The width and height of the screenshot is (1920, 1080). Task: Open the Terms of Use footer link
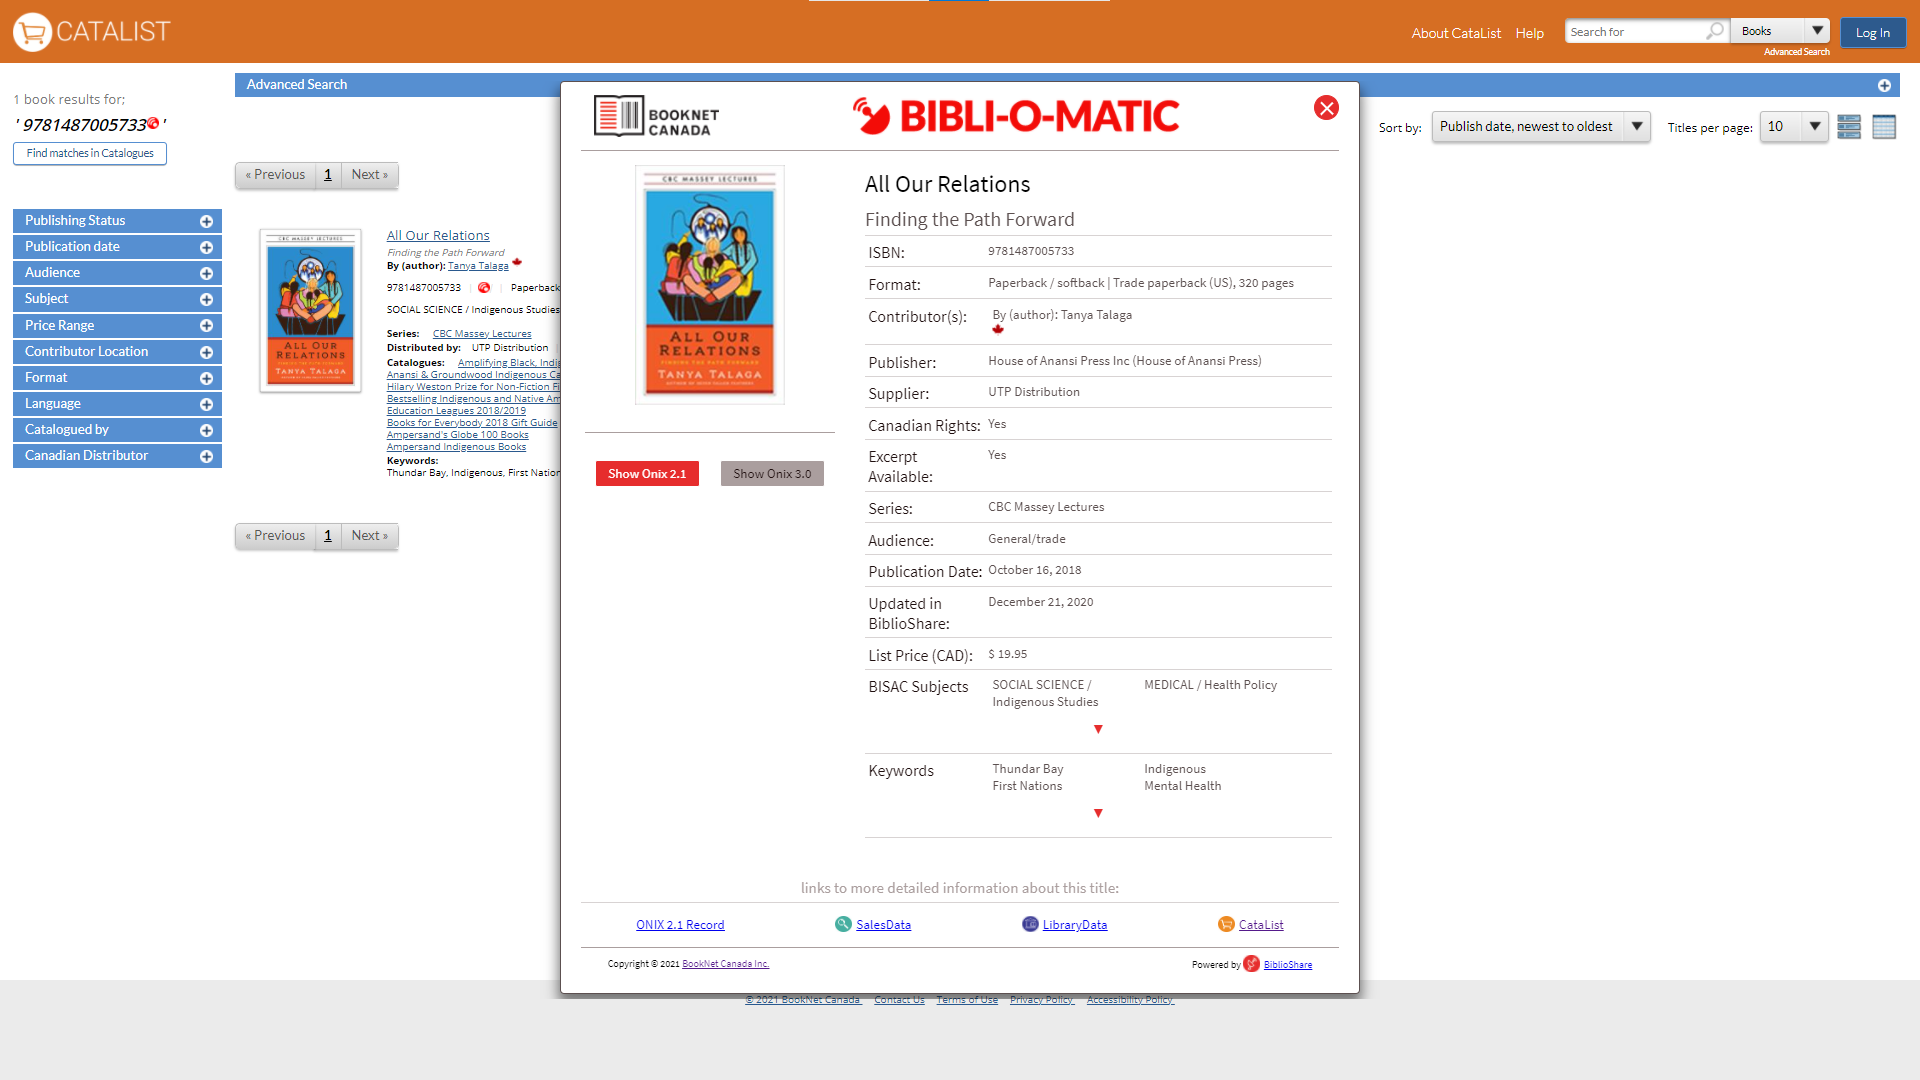(967, 1000)
